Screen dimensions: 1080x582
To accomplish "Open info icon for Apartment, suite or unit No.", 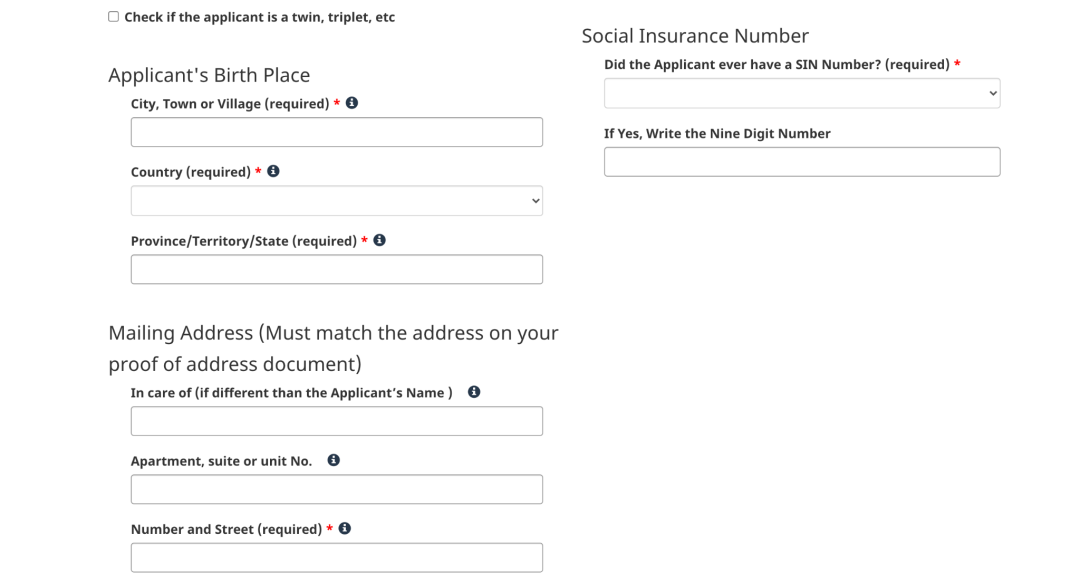I will (333, 459).
